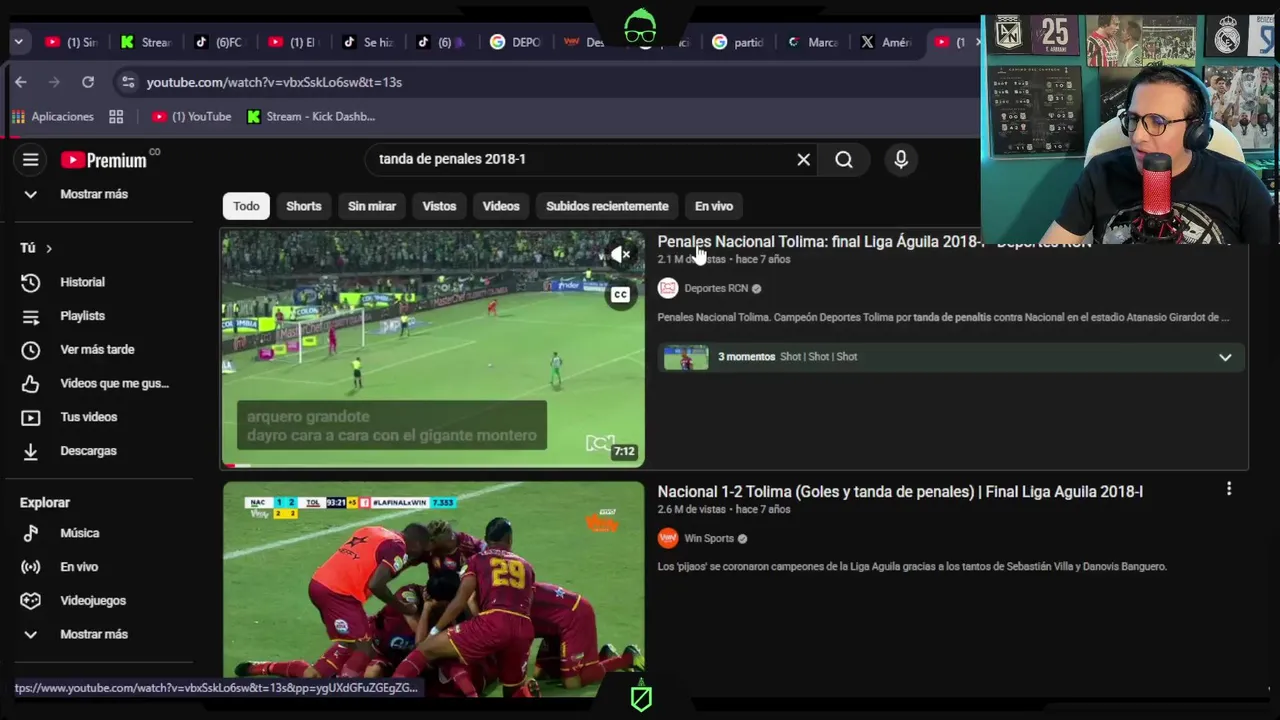Open site info icon in address bar
Viewport: 1280px width, 720px height.
click(x=126, y=82)
